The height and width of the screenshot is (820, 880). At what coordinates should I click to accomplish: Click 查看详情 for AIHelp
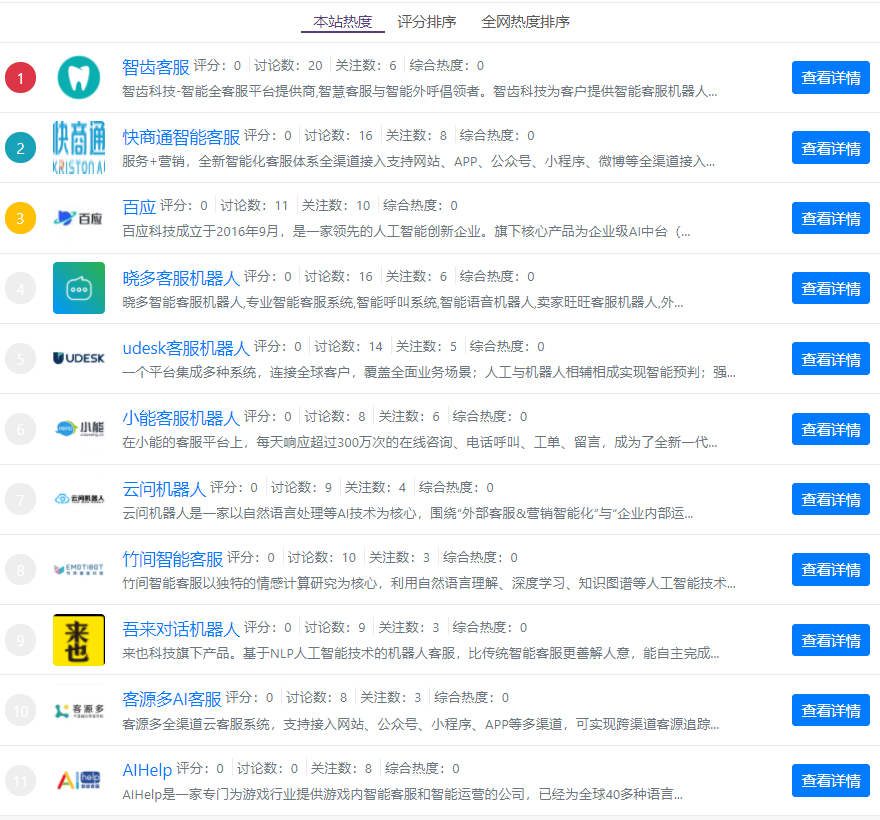click(831, 781)
